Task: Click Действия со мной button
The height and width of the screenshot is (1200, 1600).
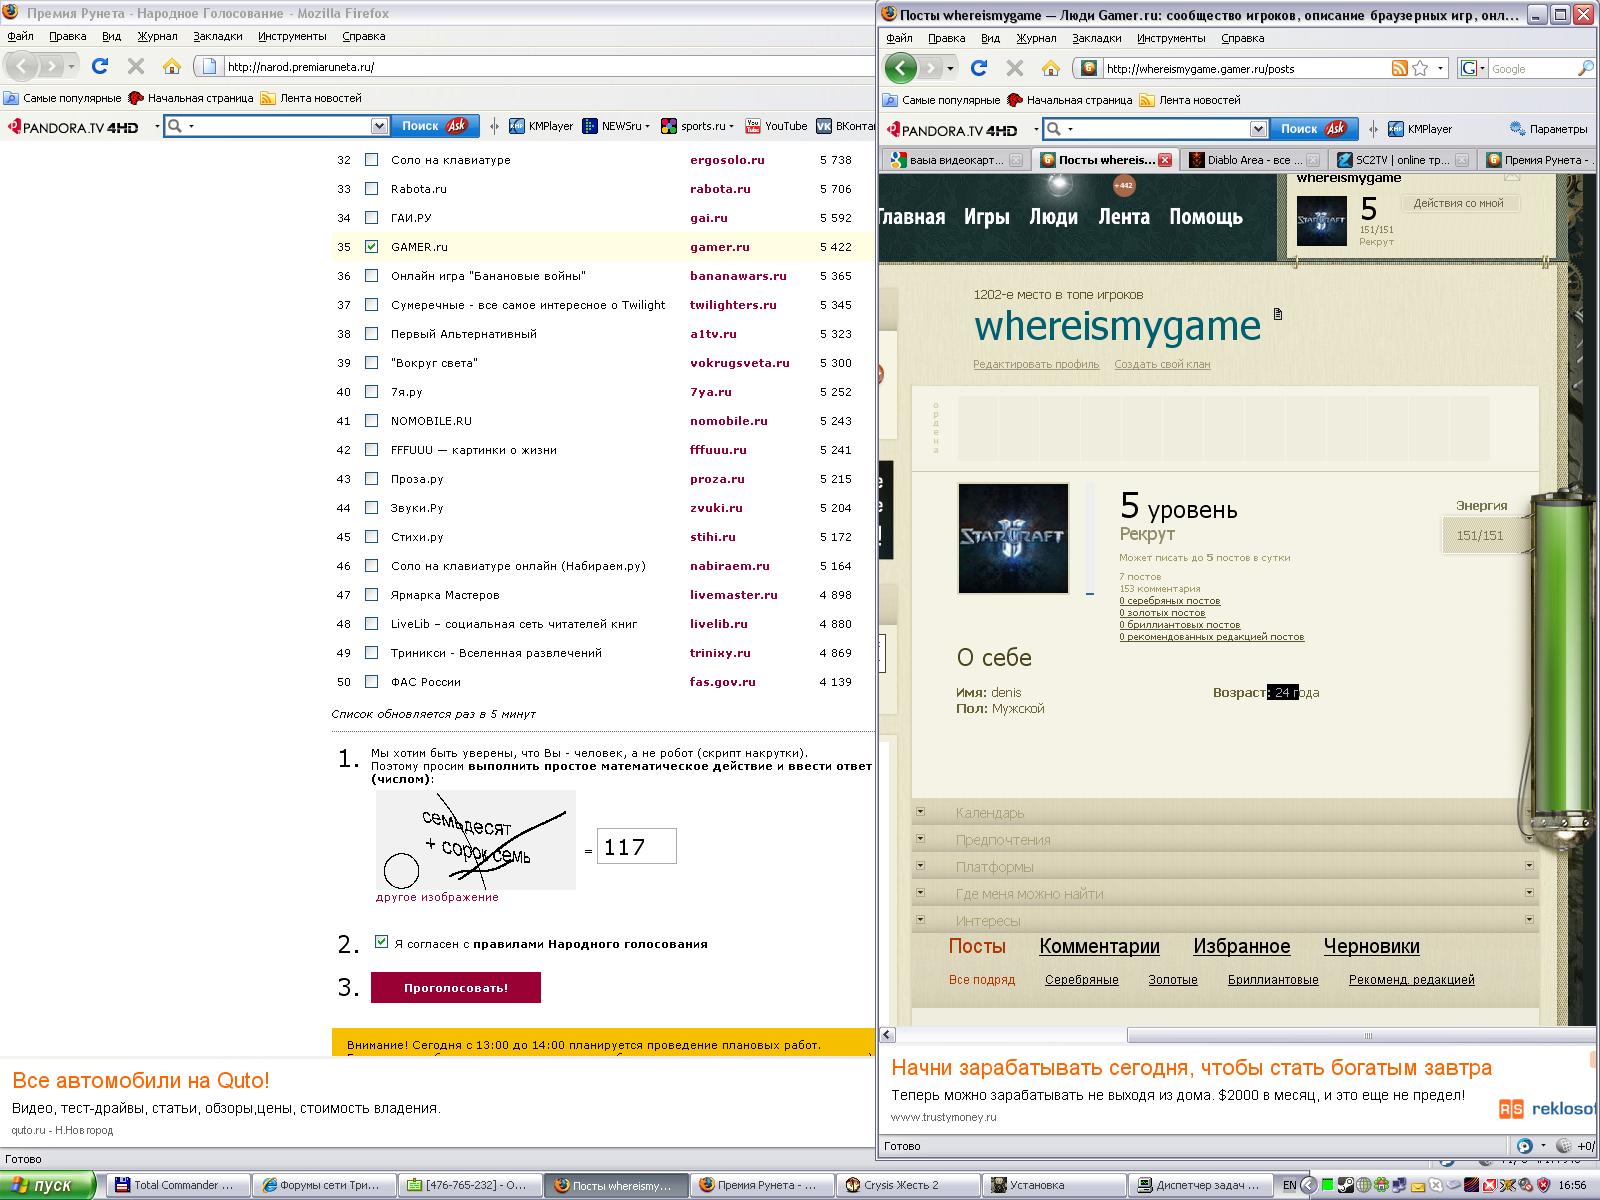Action: click(1458, 203)
